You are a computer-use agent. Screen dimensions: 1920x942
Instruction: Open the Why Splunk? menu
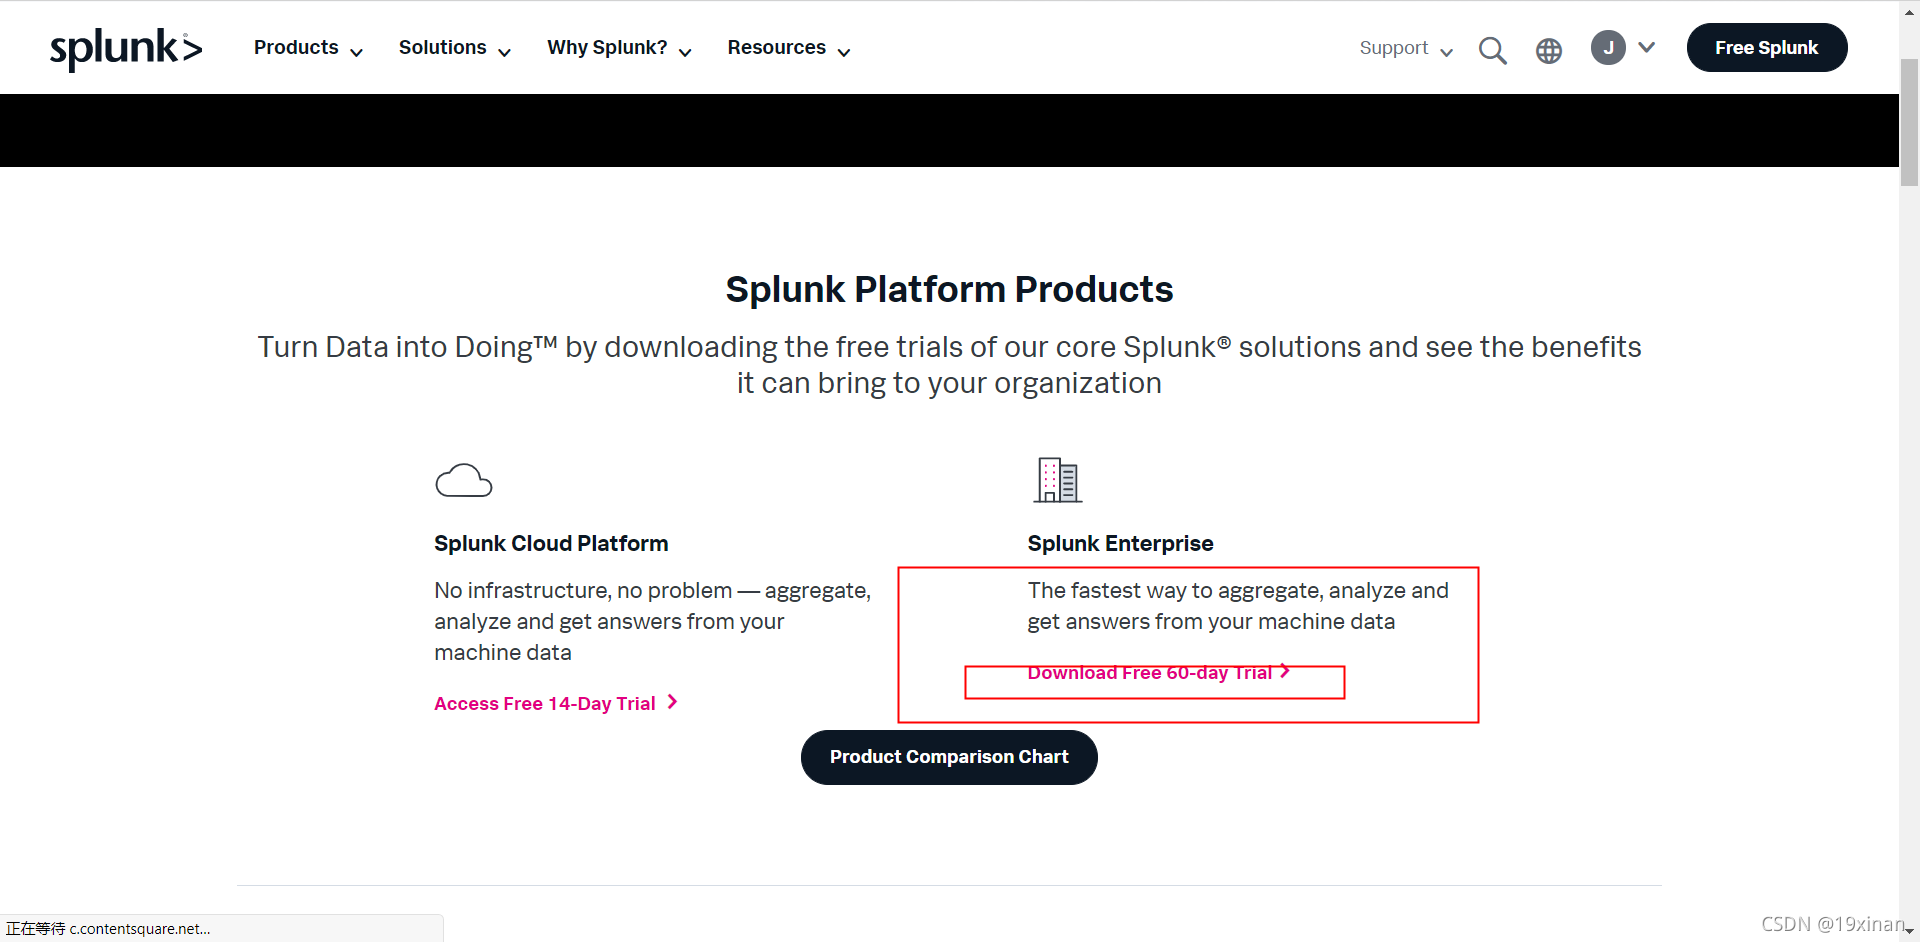tap(619, 48)
